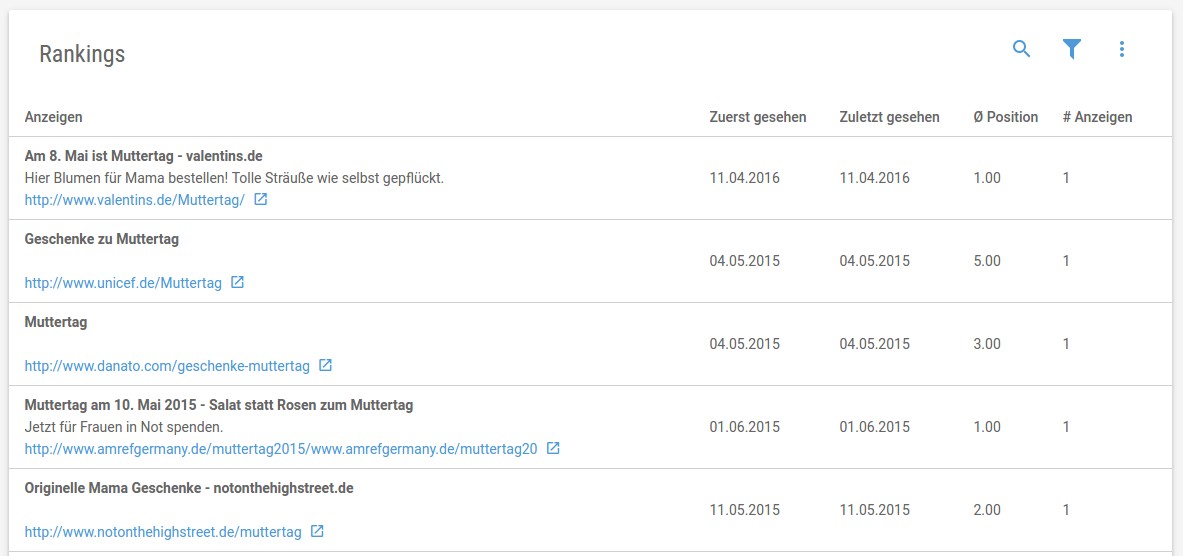Image resolution: width=1183 pixels, height=556 pixels.
Task: Select the Zuerst gesehen date 11.04.2016
Action: tap(745, 178)
